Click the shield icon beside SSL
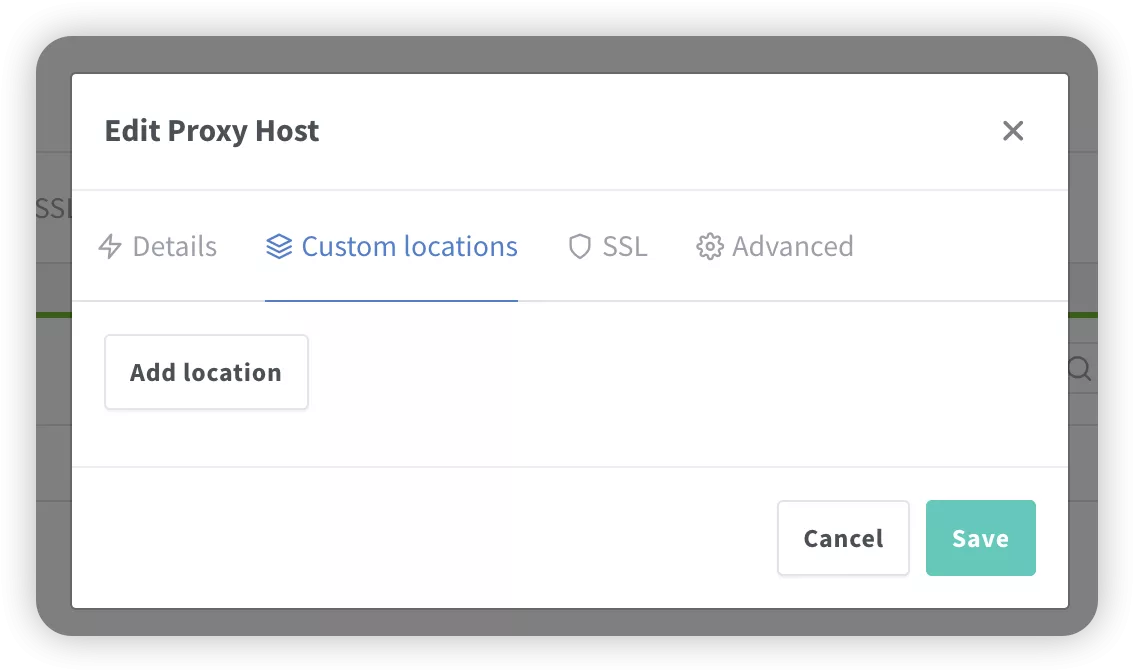The width and height of the screenshot is (1134, 672). 580,247
